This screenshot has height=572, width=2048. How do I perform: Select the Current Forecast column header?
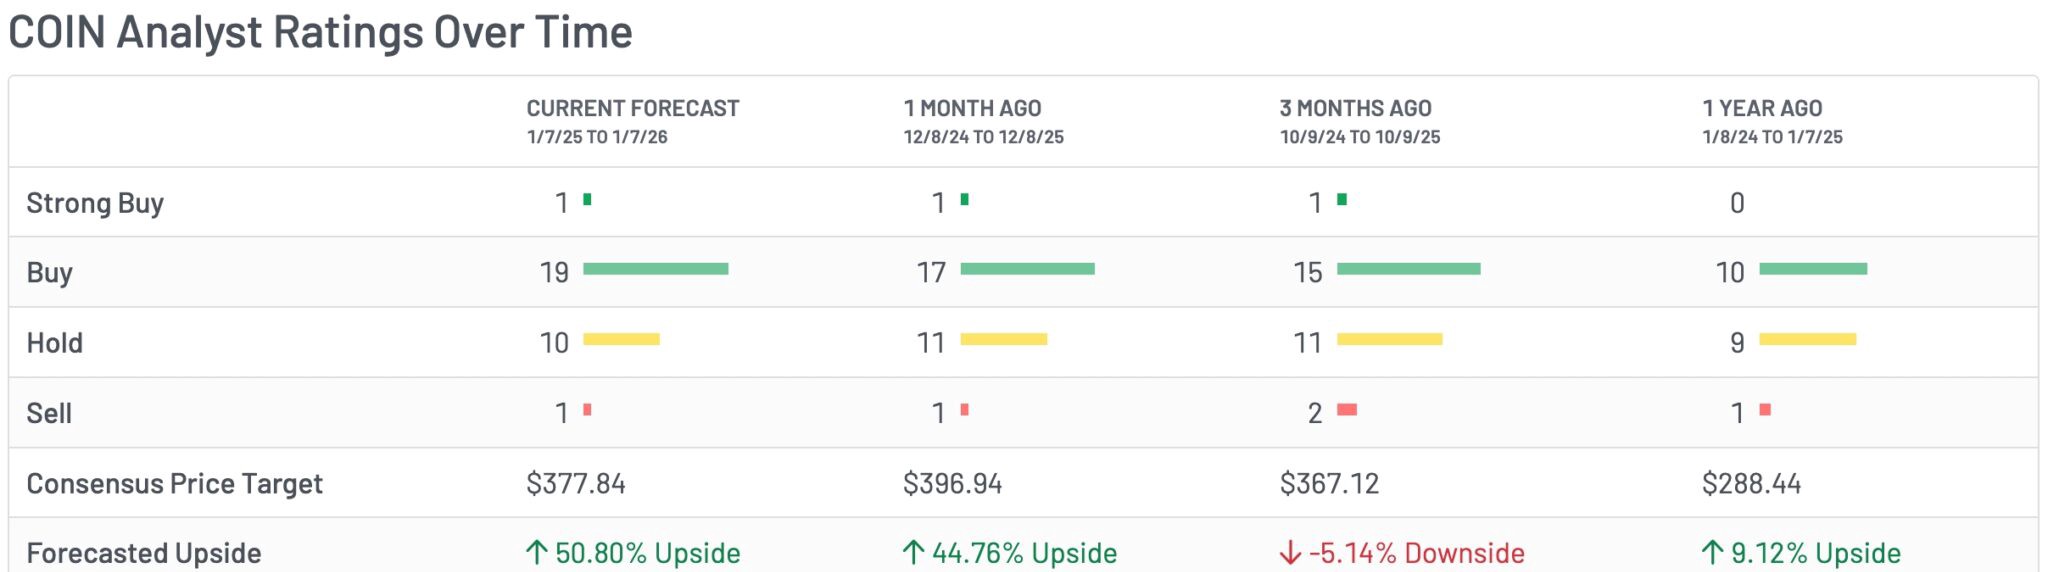pyautogui.click(x=633, y=108)
